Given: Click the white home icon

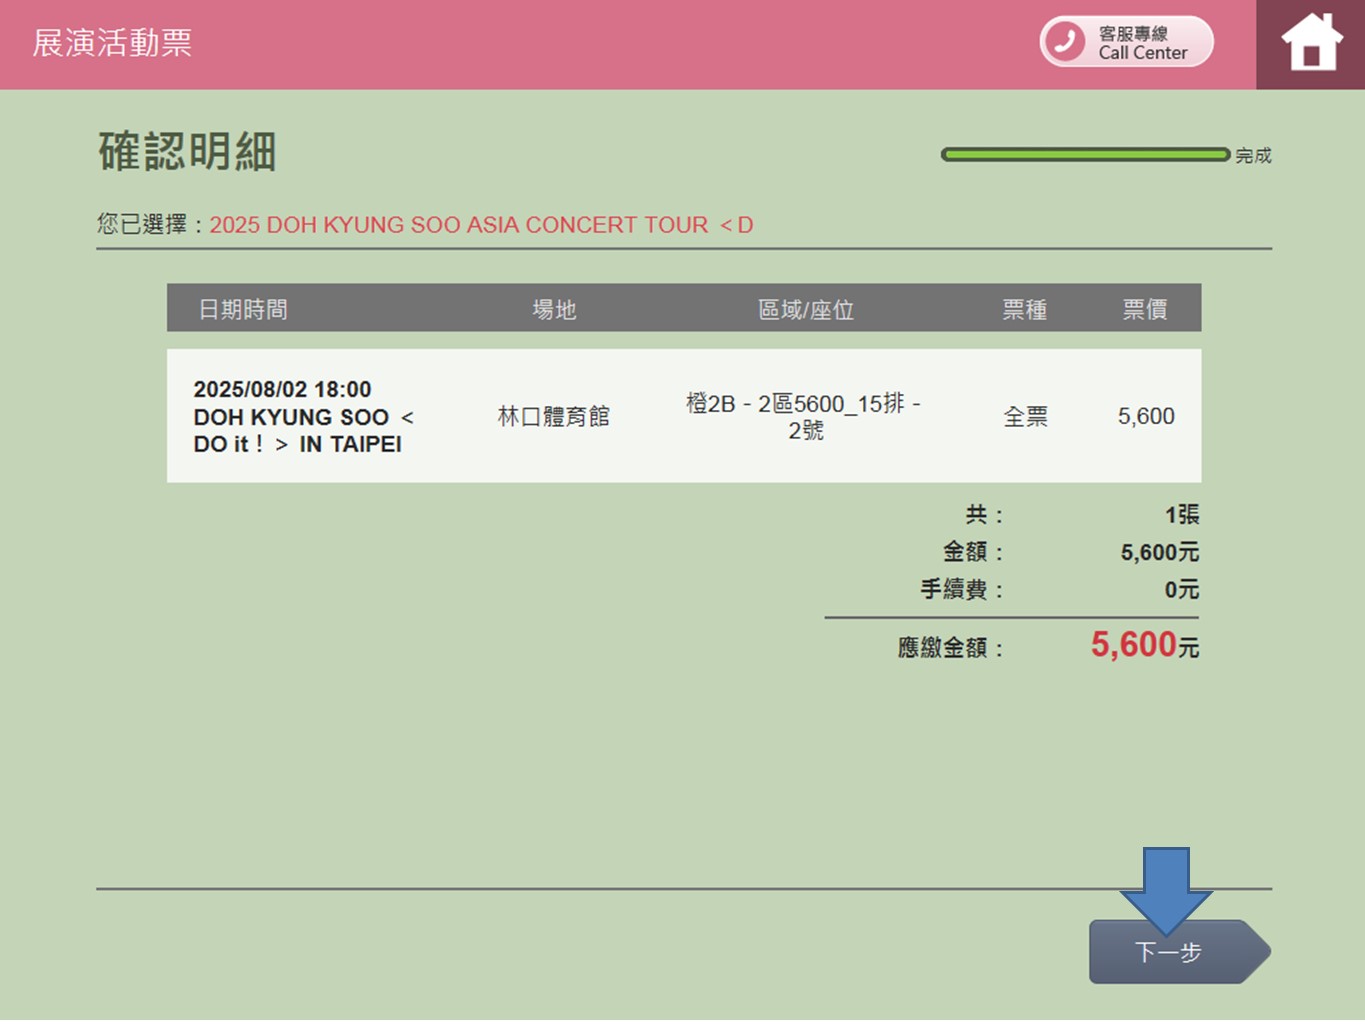Looking at the screenshot, I should (x=1311, y=43).
